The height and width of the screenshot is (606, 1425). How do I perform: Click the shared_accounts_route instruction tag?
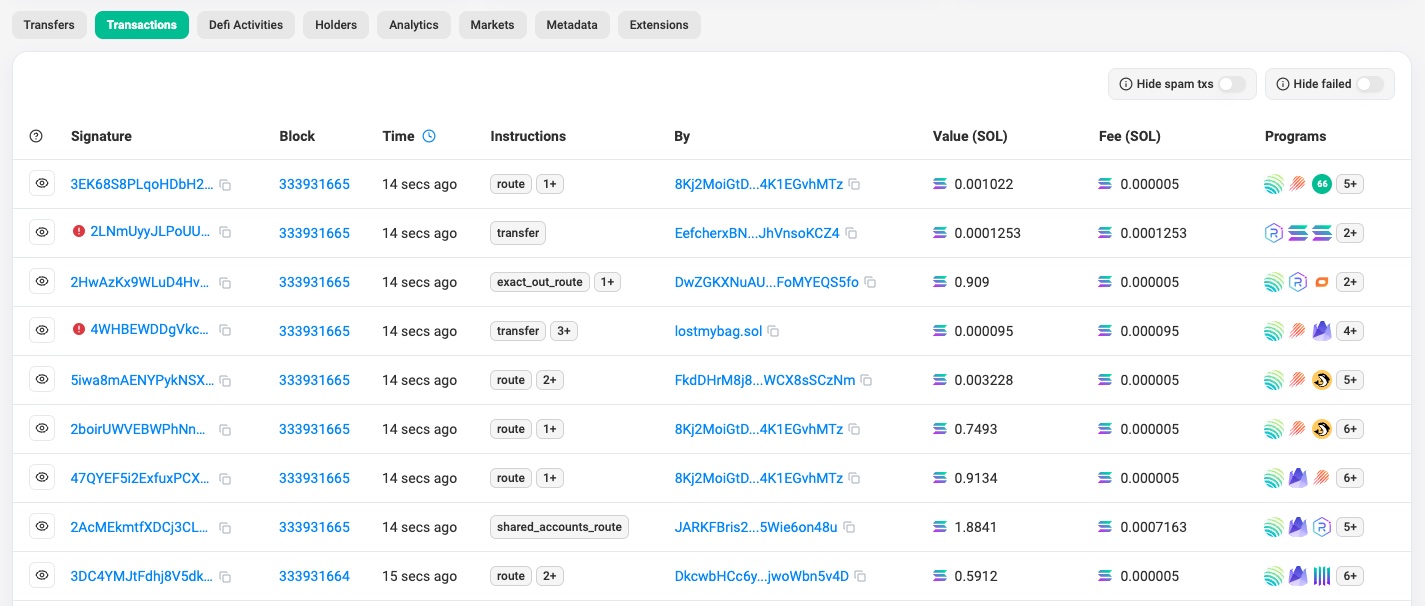pos(560,527)
